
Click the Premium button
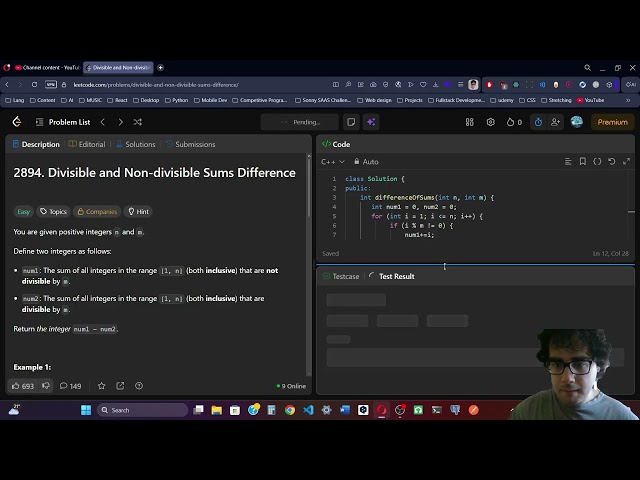click(612, 122)
